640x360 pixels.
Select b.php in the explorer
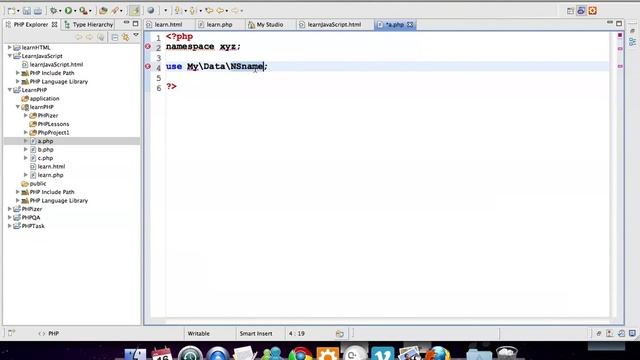pyautogui.click(x=45, y=149)
